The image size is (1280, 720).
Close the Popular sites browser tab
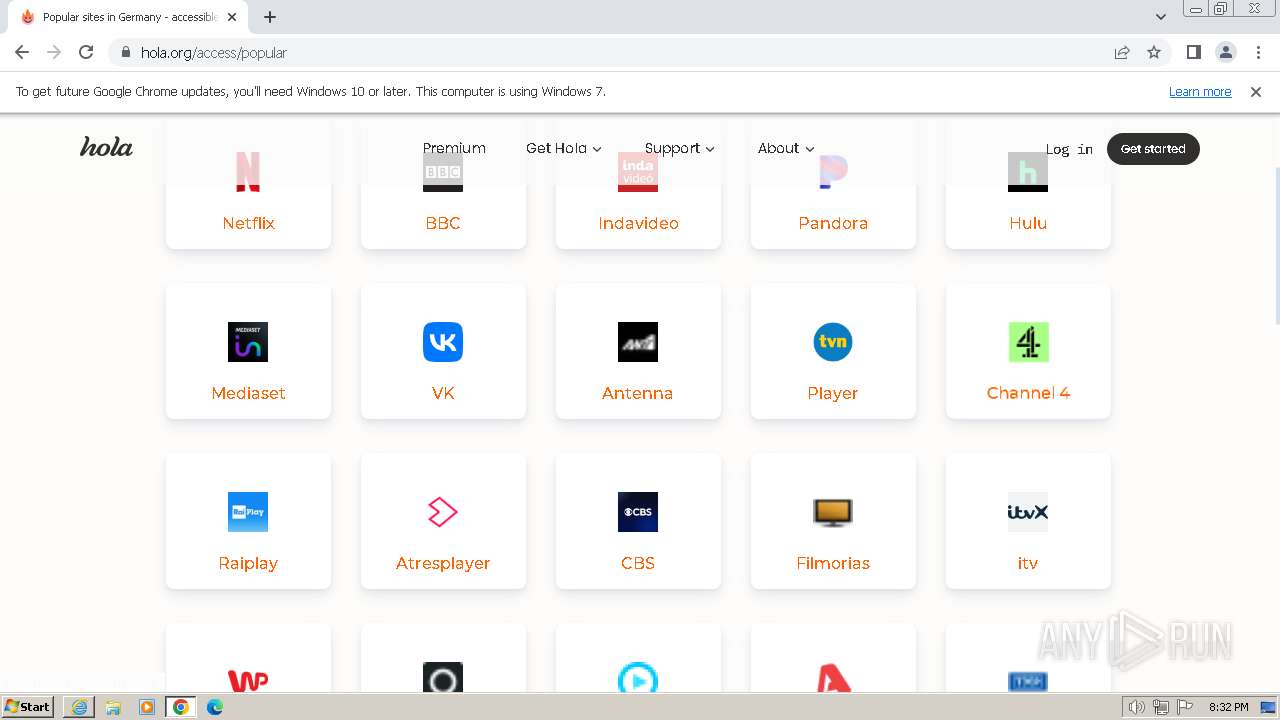click(232, 17)
